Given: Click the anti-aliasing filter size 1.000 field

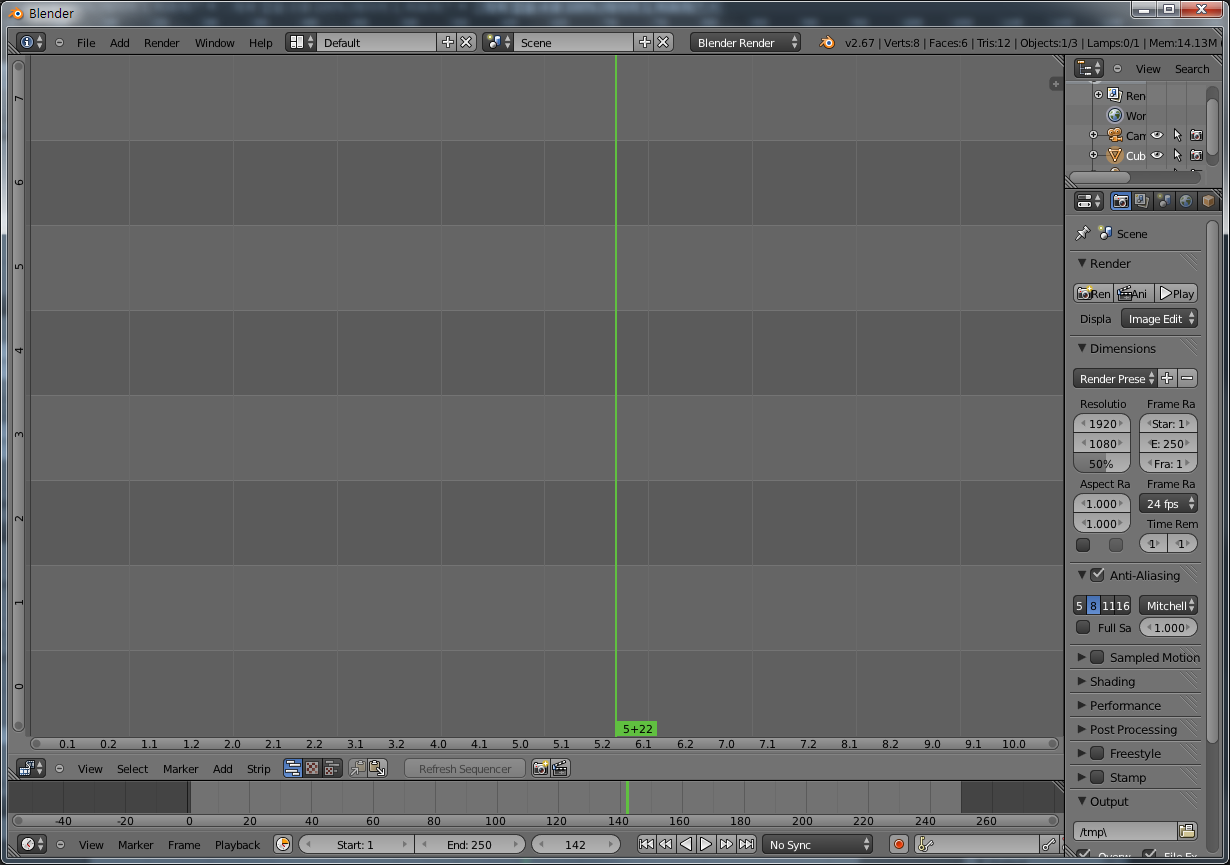Looking at the screenshot, I should point(1168,628).
